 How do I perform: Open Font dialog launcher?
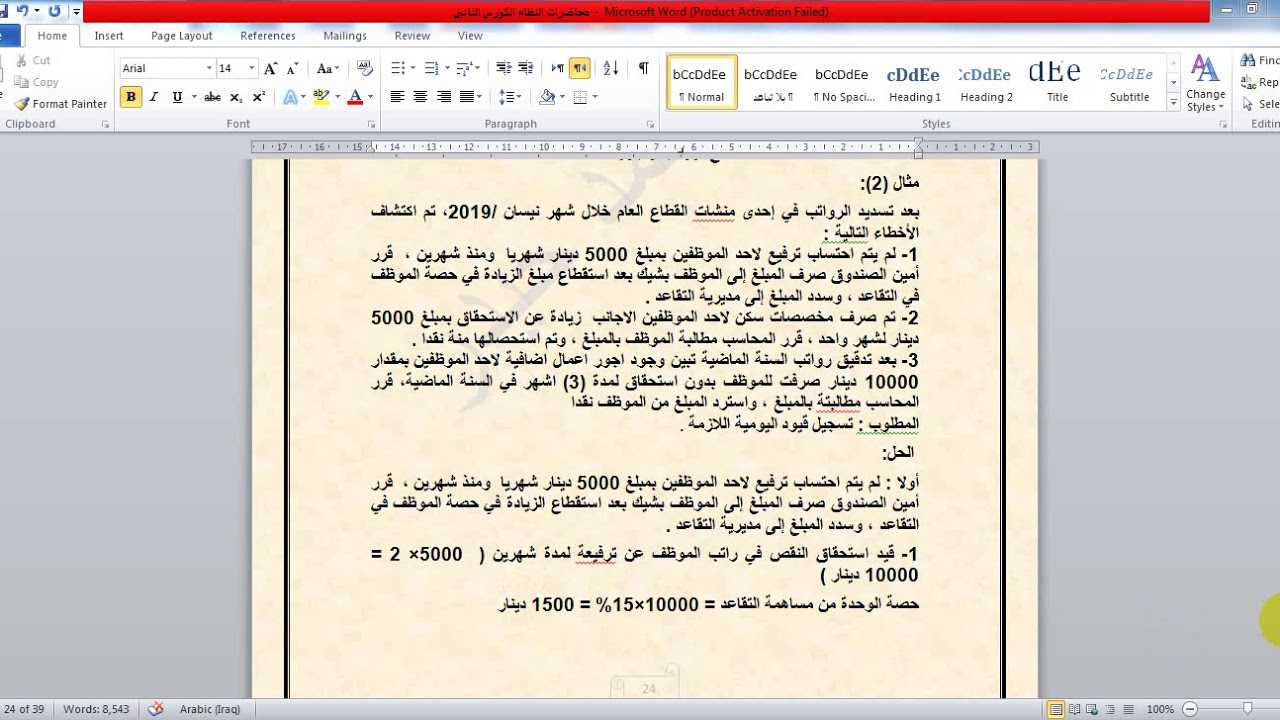pyautogui.click(x=371, y=124)
